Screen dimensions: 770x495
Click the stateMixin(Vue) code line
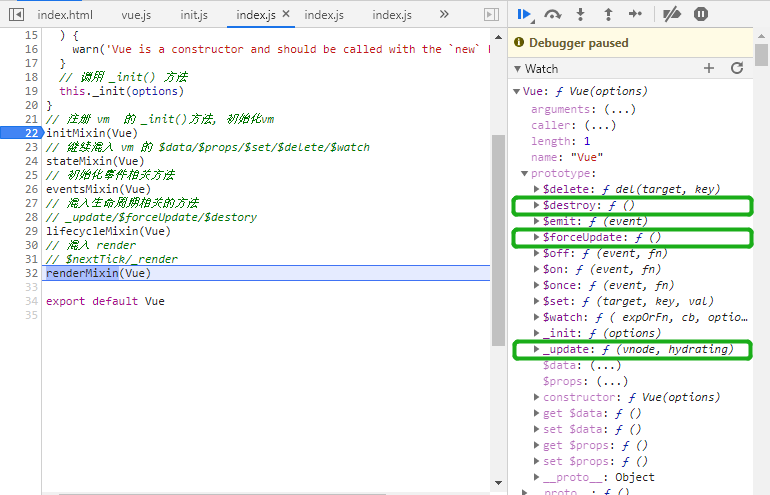(95, 161)
